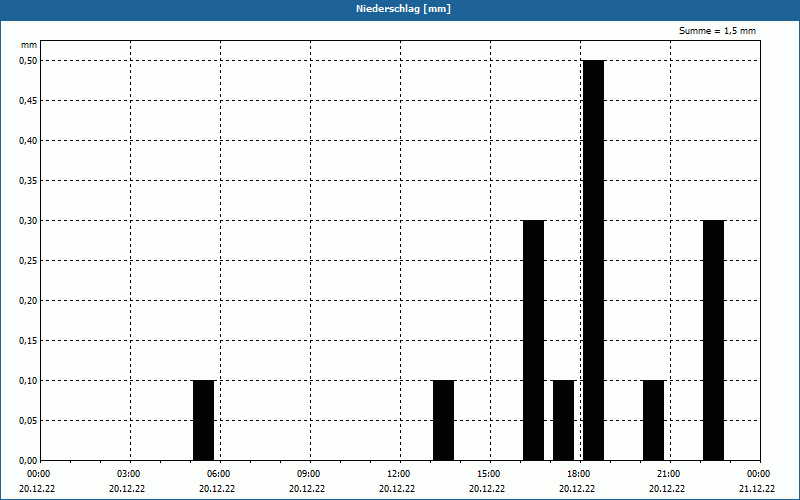Screen dimensions: 800x500
Task: Click the 03:00 time label
Action: (129, 474)
